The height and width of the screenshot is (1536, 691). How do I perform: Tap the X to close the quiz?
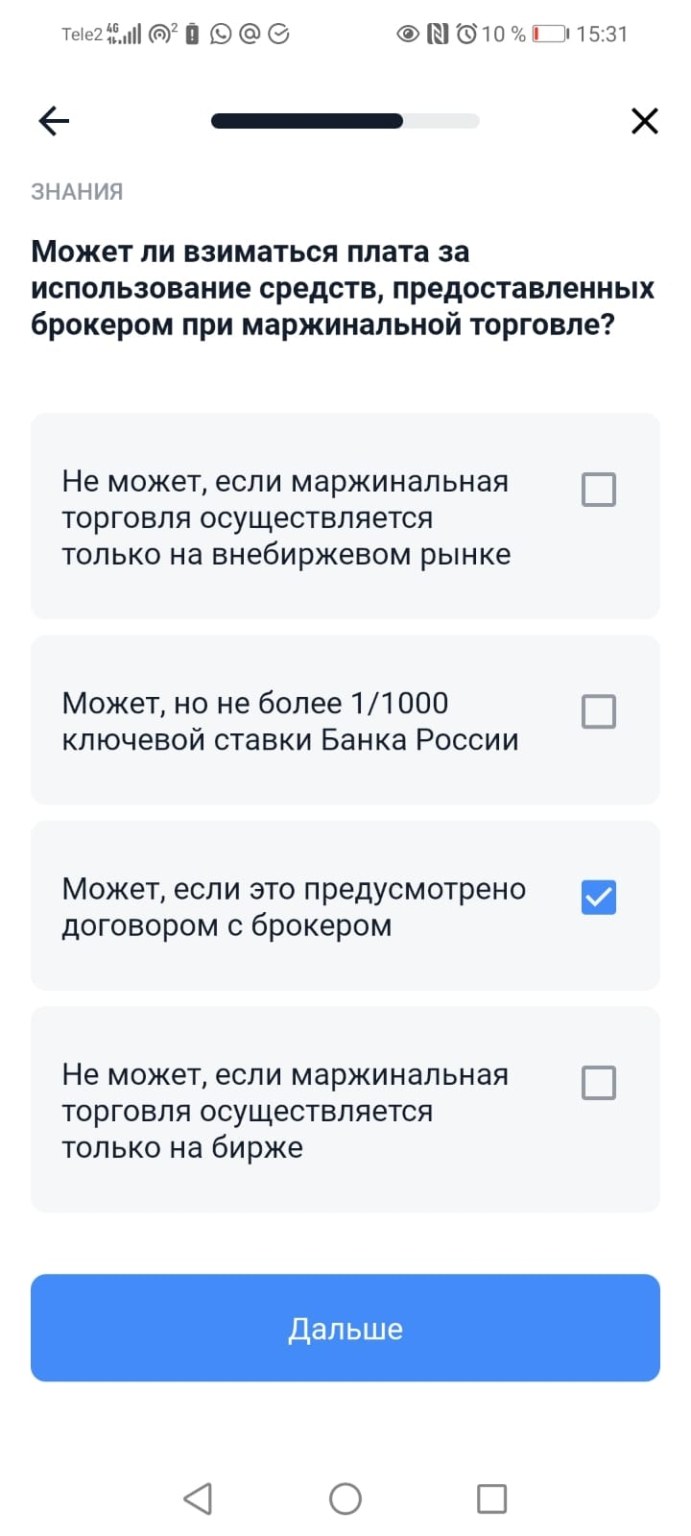[x=644, y=120]
